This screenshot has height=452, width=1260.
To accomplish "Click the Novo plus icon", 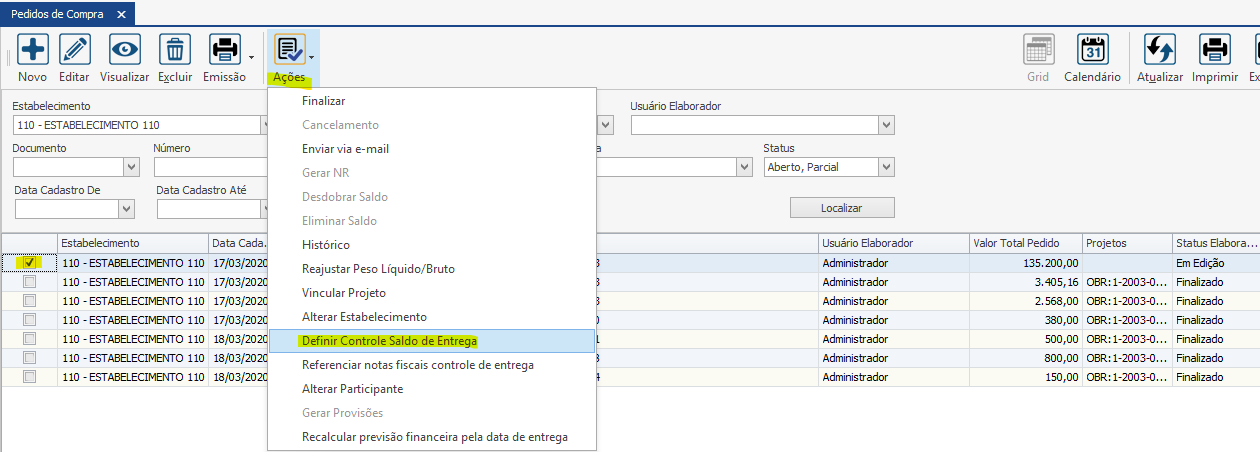I will click(x=33, y=50).
